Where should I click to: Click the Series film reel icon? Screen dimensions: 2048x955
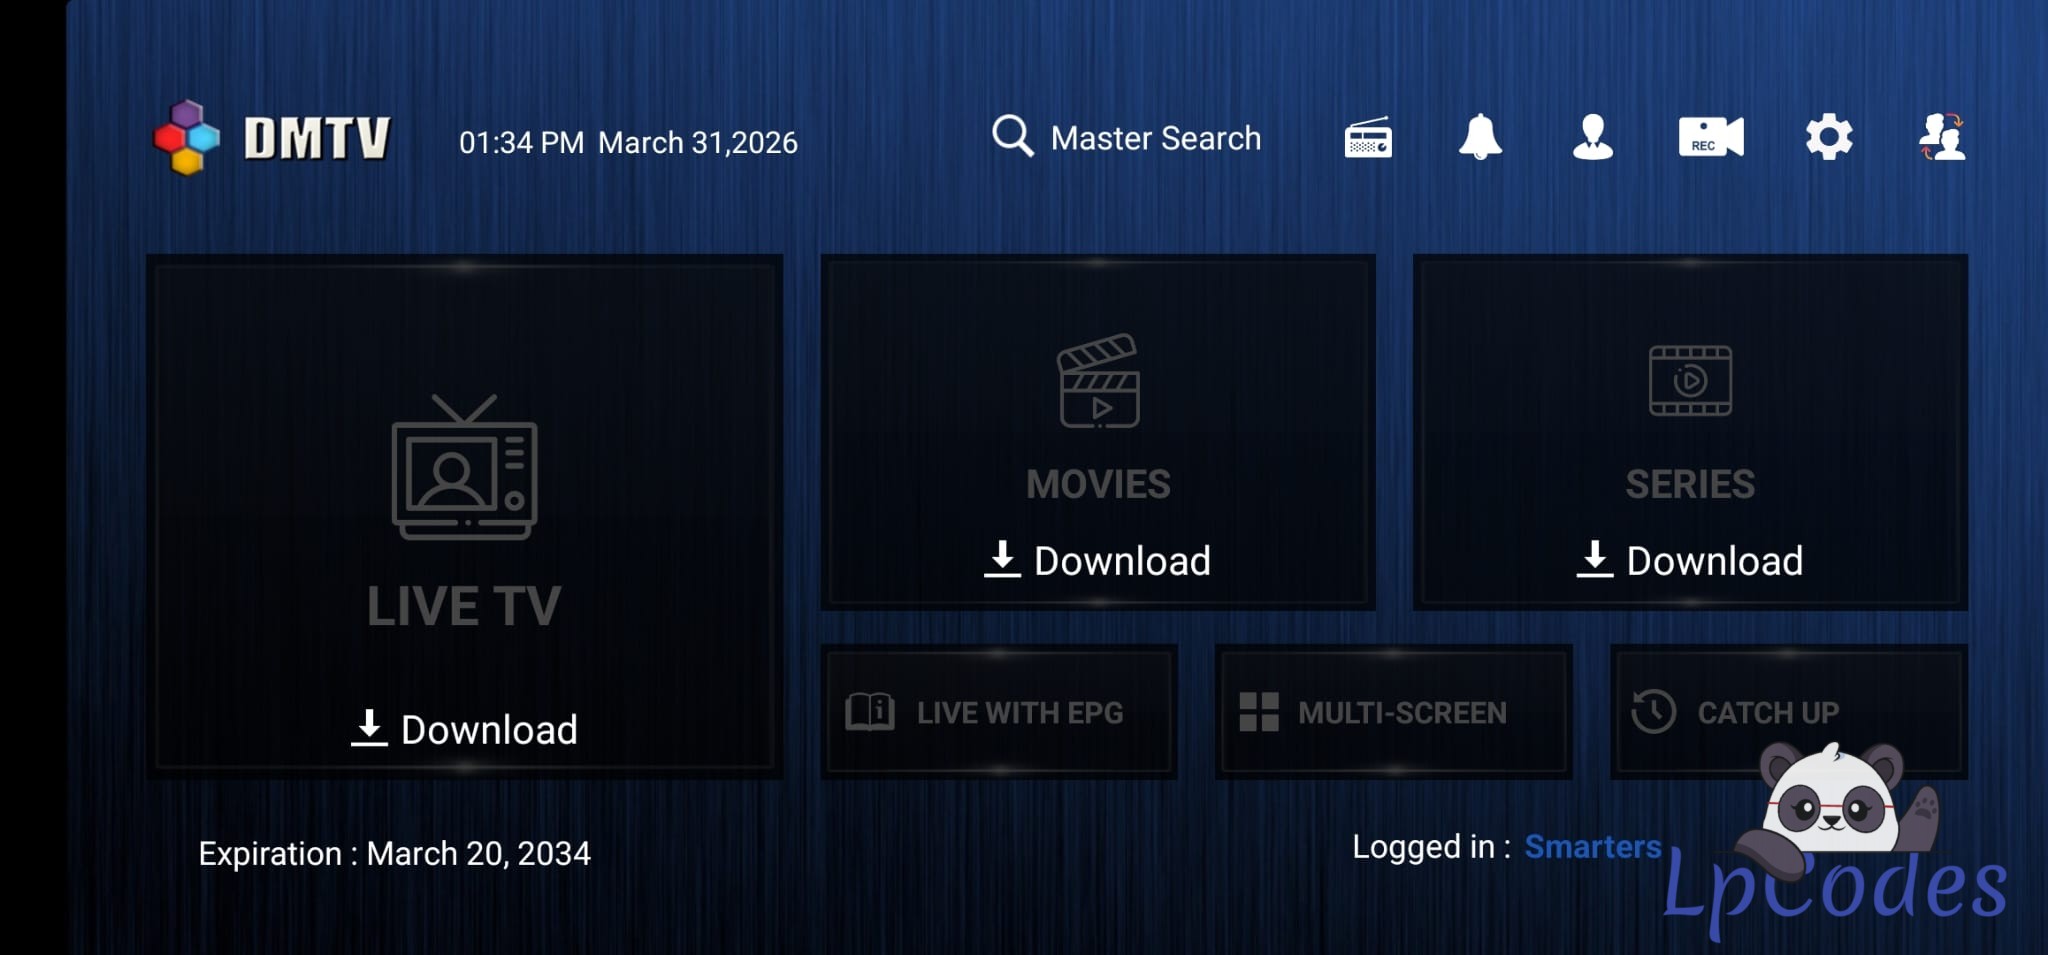click(1690, 381)
